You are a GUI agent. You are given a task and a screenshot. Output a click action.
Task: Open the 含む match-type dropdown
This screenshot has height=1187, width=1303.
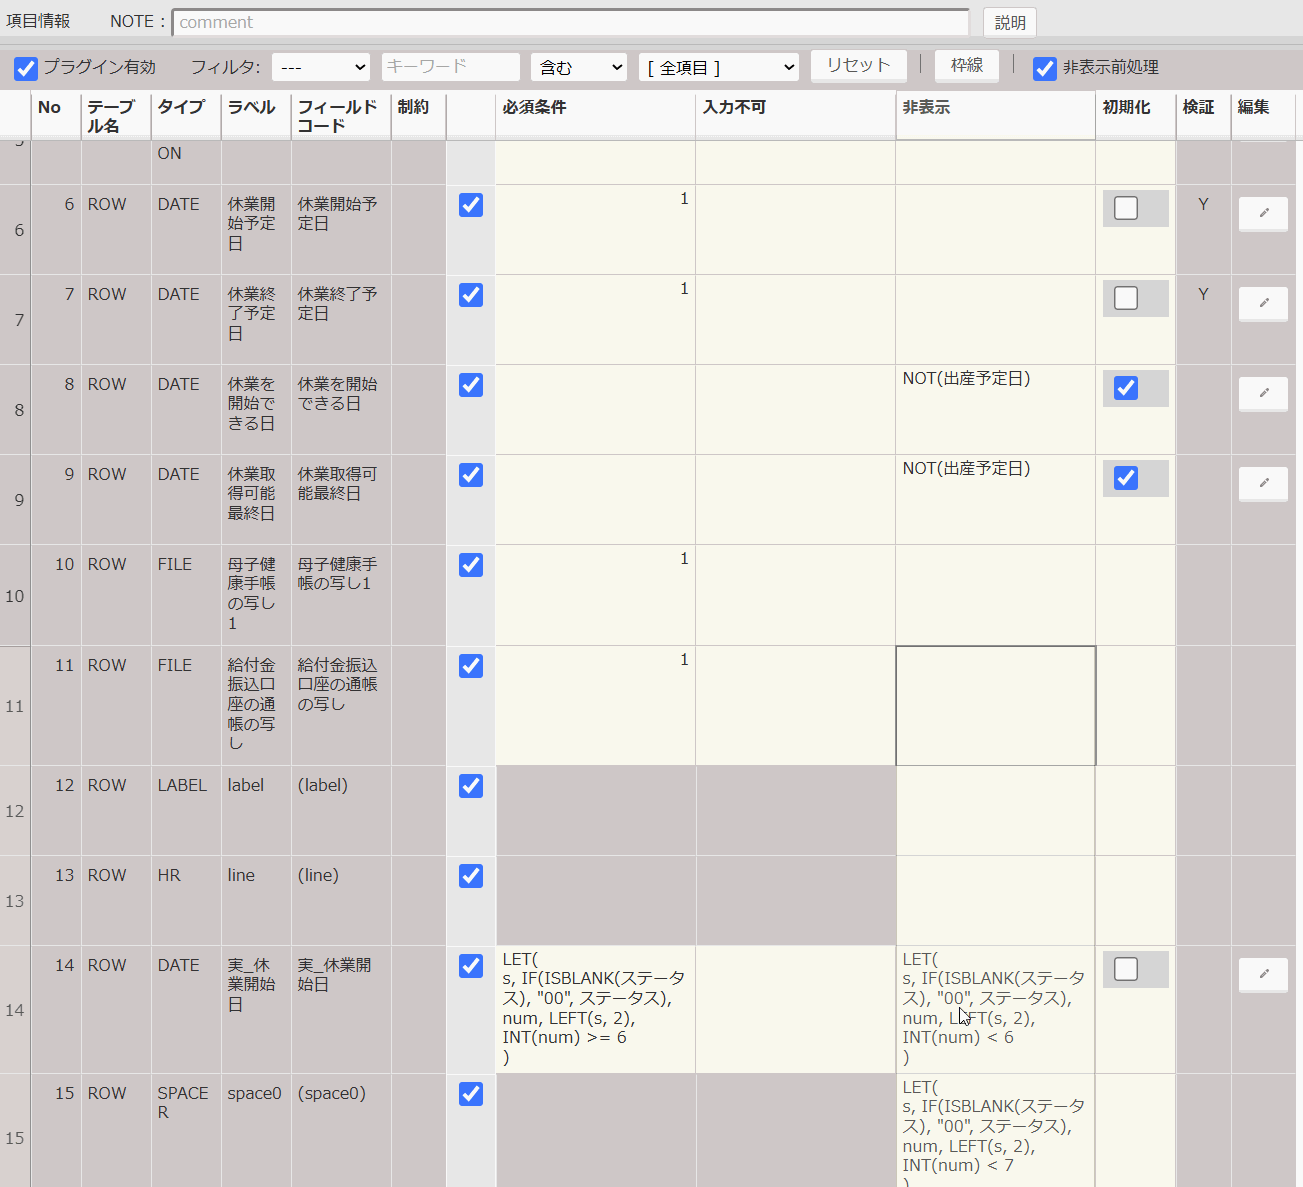[578, 66]
